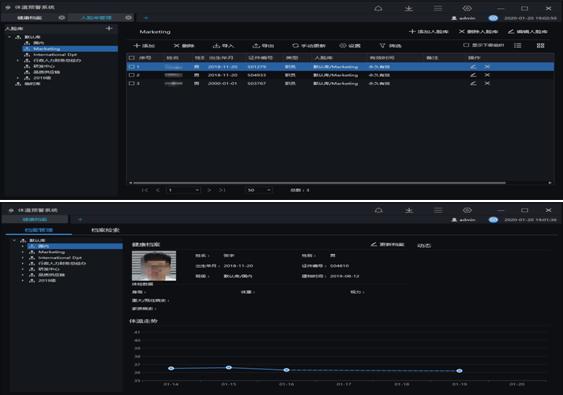Click manual refresh icon in toolbar
Viewport: 563px width, 395px height.
[x=295, y=46]
